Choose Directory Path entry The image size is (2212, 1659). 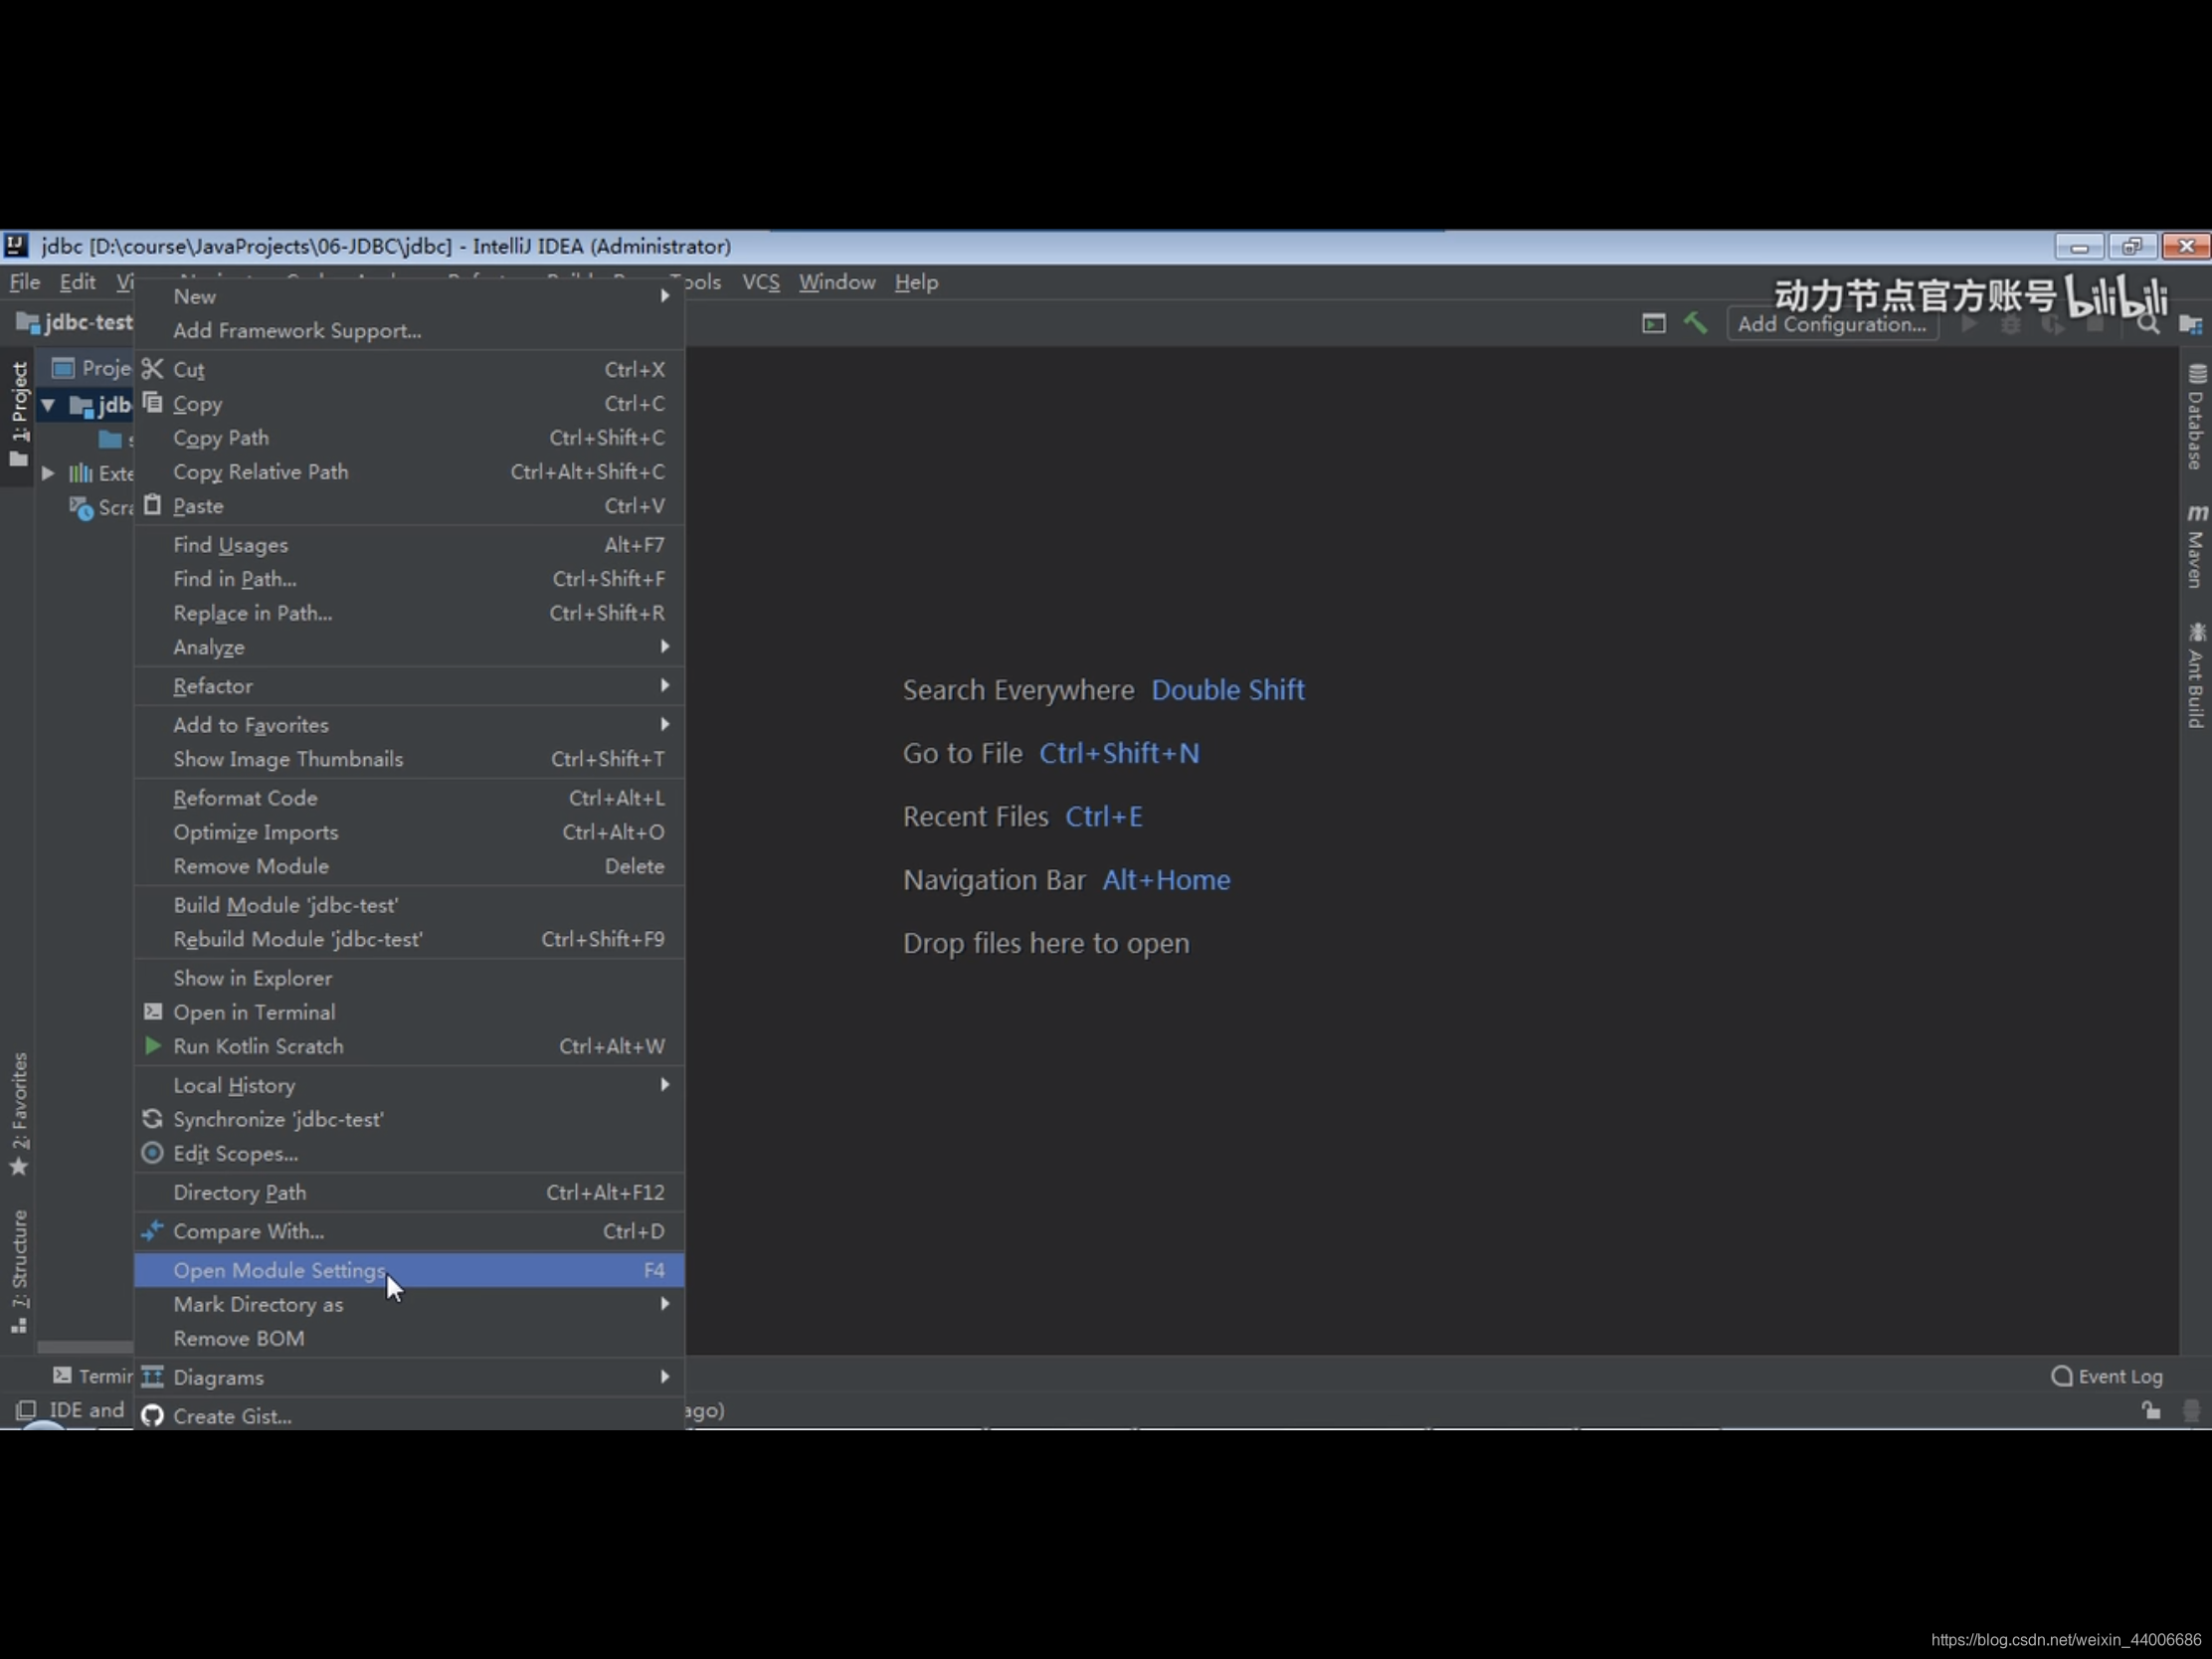(409, 1192)
